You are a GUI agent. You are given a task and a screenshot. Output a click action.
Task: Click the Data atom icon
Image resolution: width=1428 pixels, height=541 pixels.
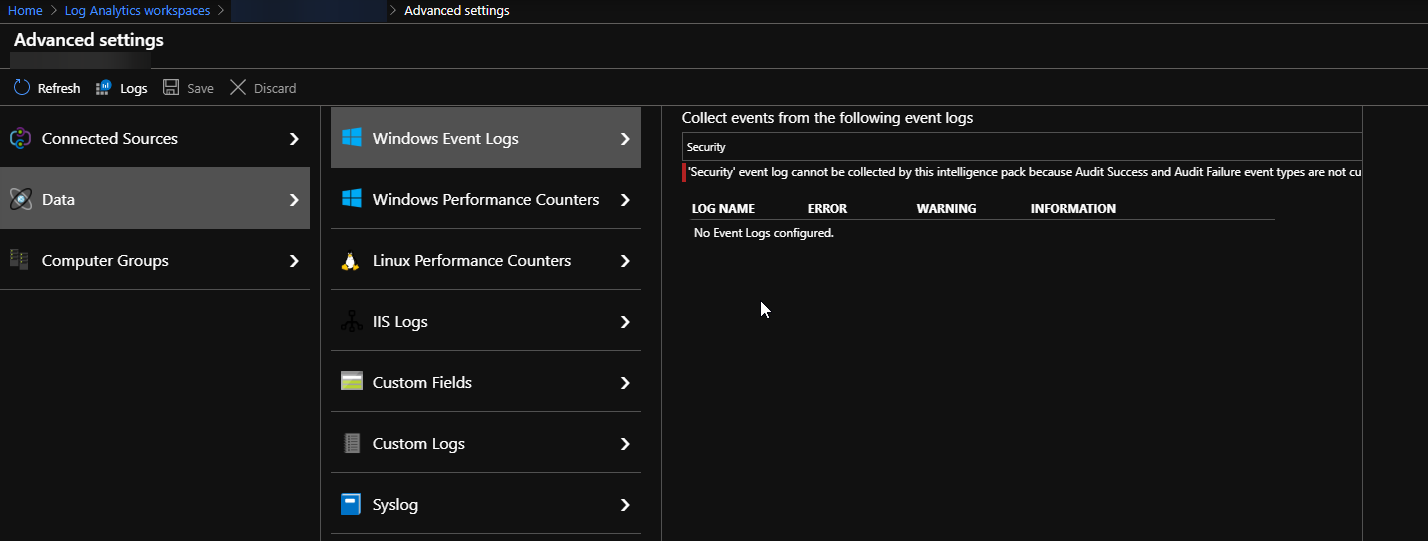click(20, 200)
